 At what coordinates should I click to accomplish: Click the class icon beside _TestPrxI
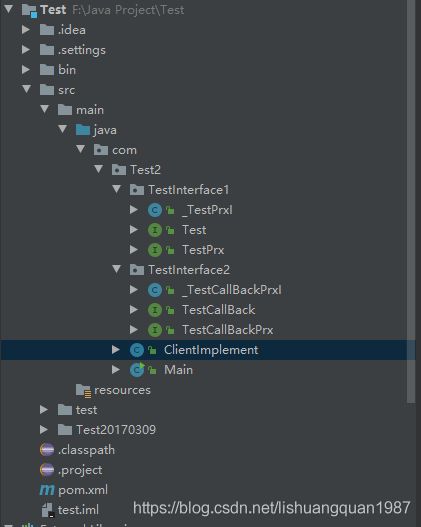point(155,210)
